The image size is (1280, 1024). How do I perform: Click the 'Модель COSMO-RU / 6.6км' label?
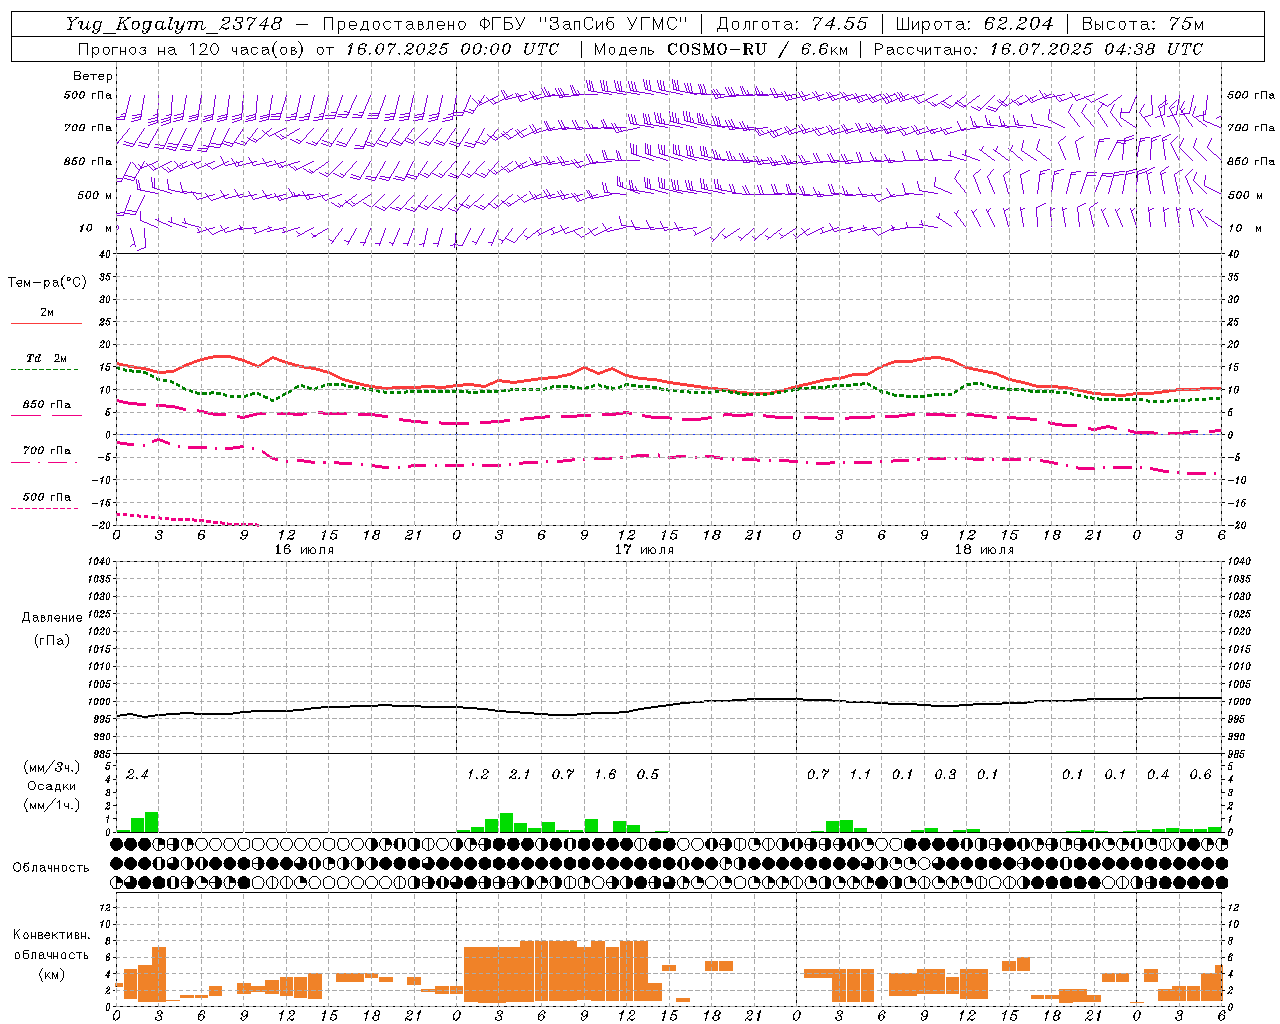(x=719, y=49)
